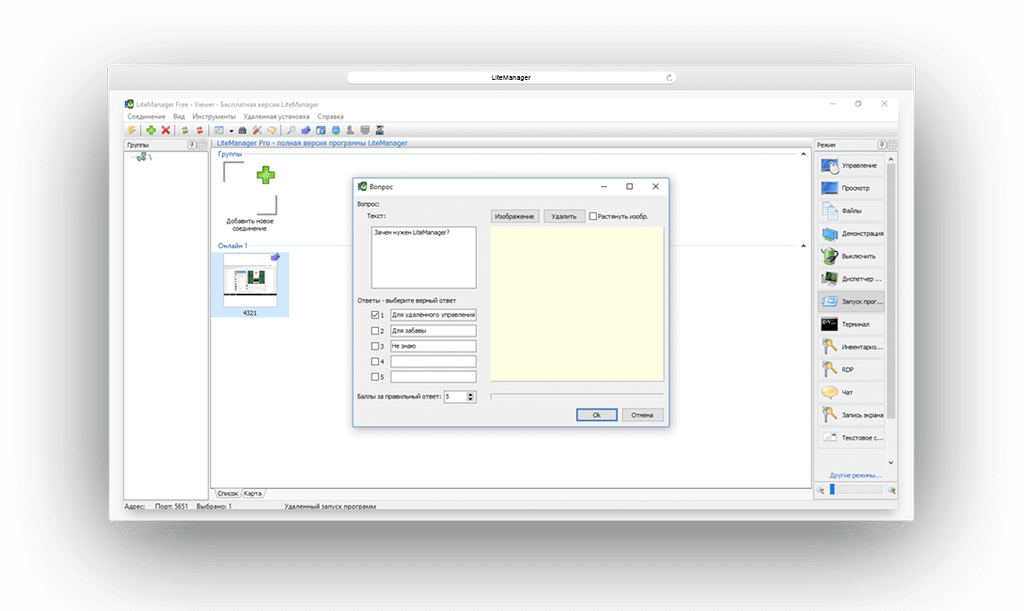Select the Управление control mode
1024x611 pixels.
[x=852, y=166]
